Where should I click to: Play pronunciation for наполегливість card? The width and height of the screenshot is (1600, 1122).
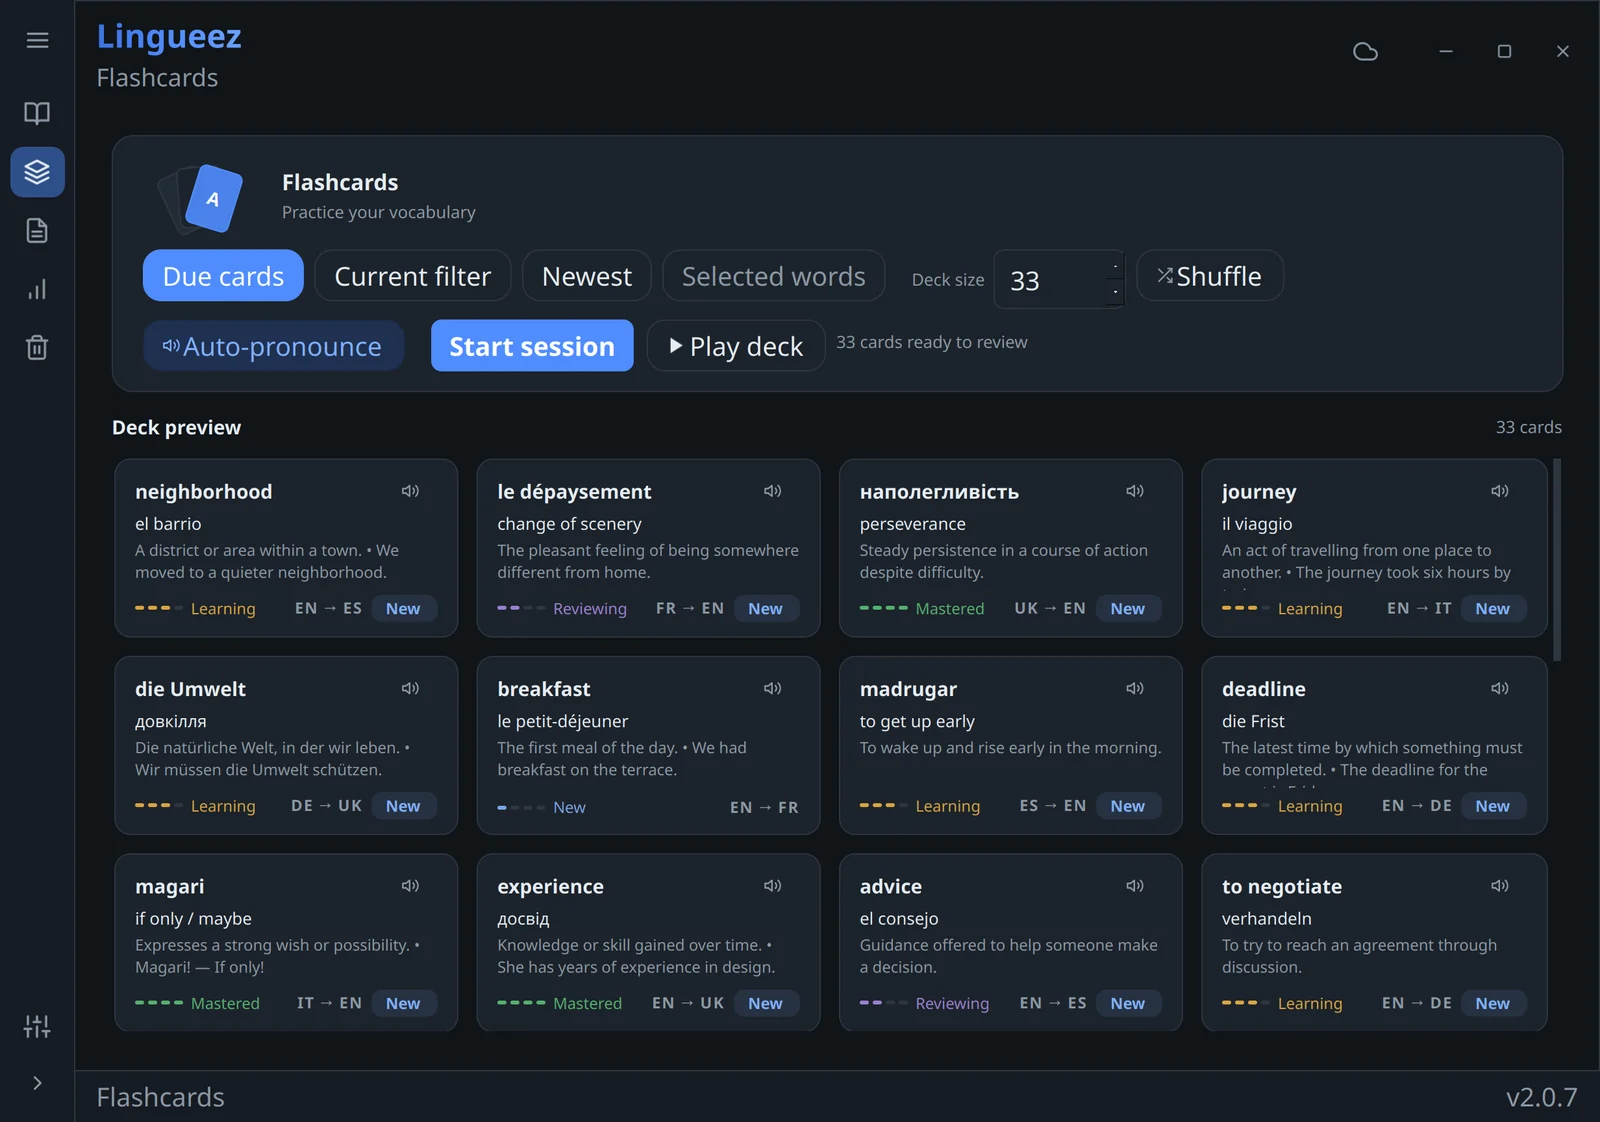(x=1134, y=491)
